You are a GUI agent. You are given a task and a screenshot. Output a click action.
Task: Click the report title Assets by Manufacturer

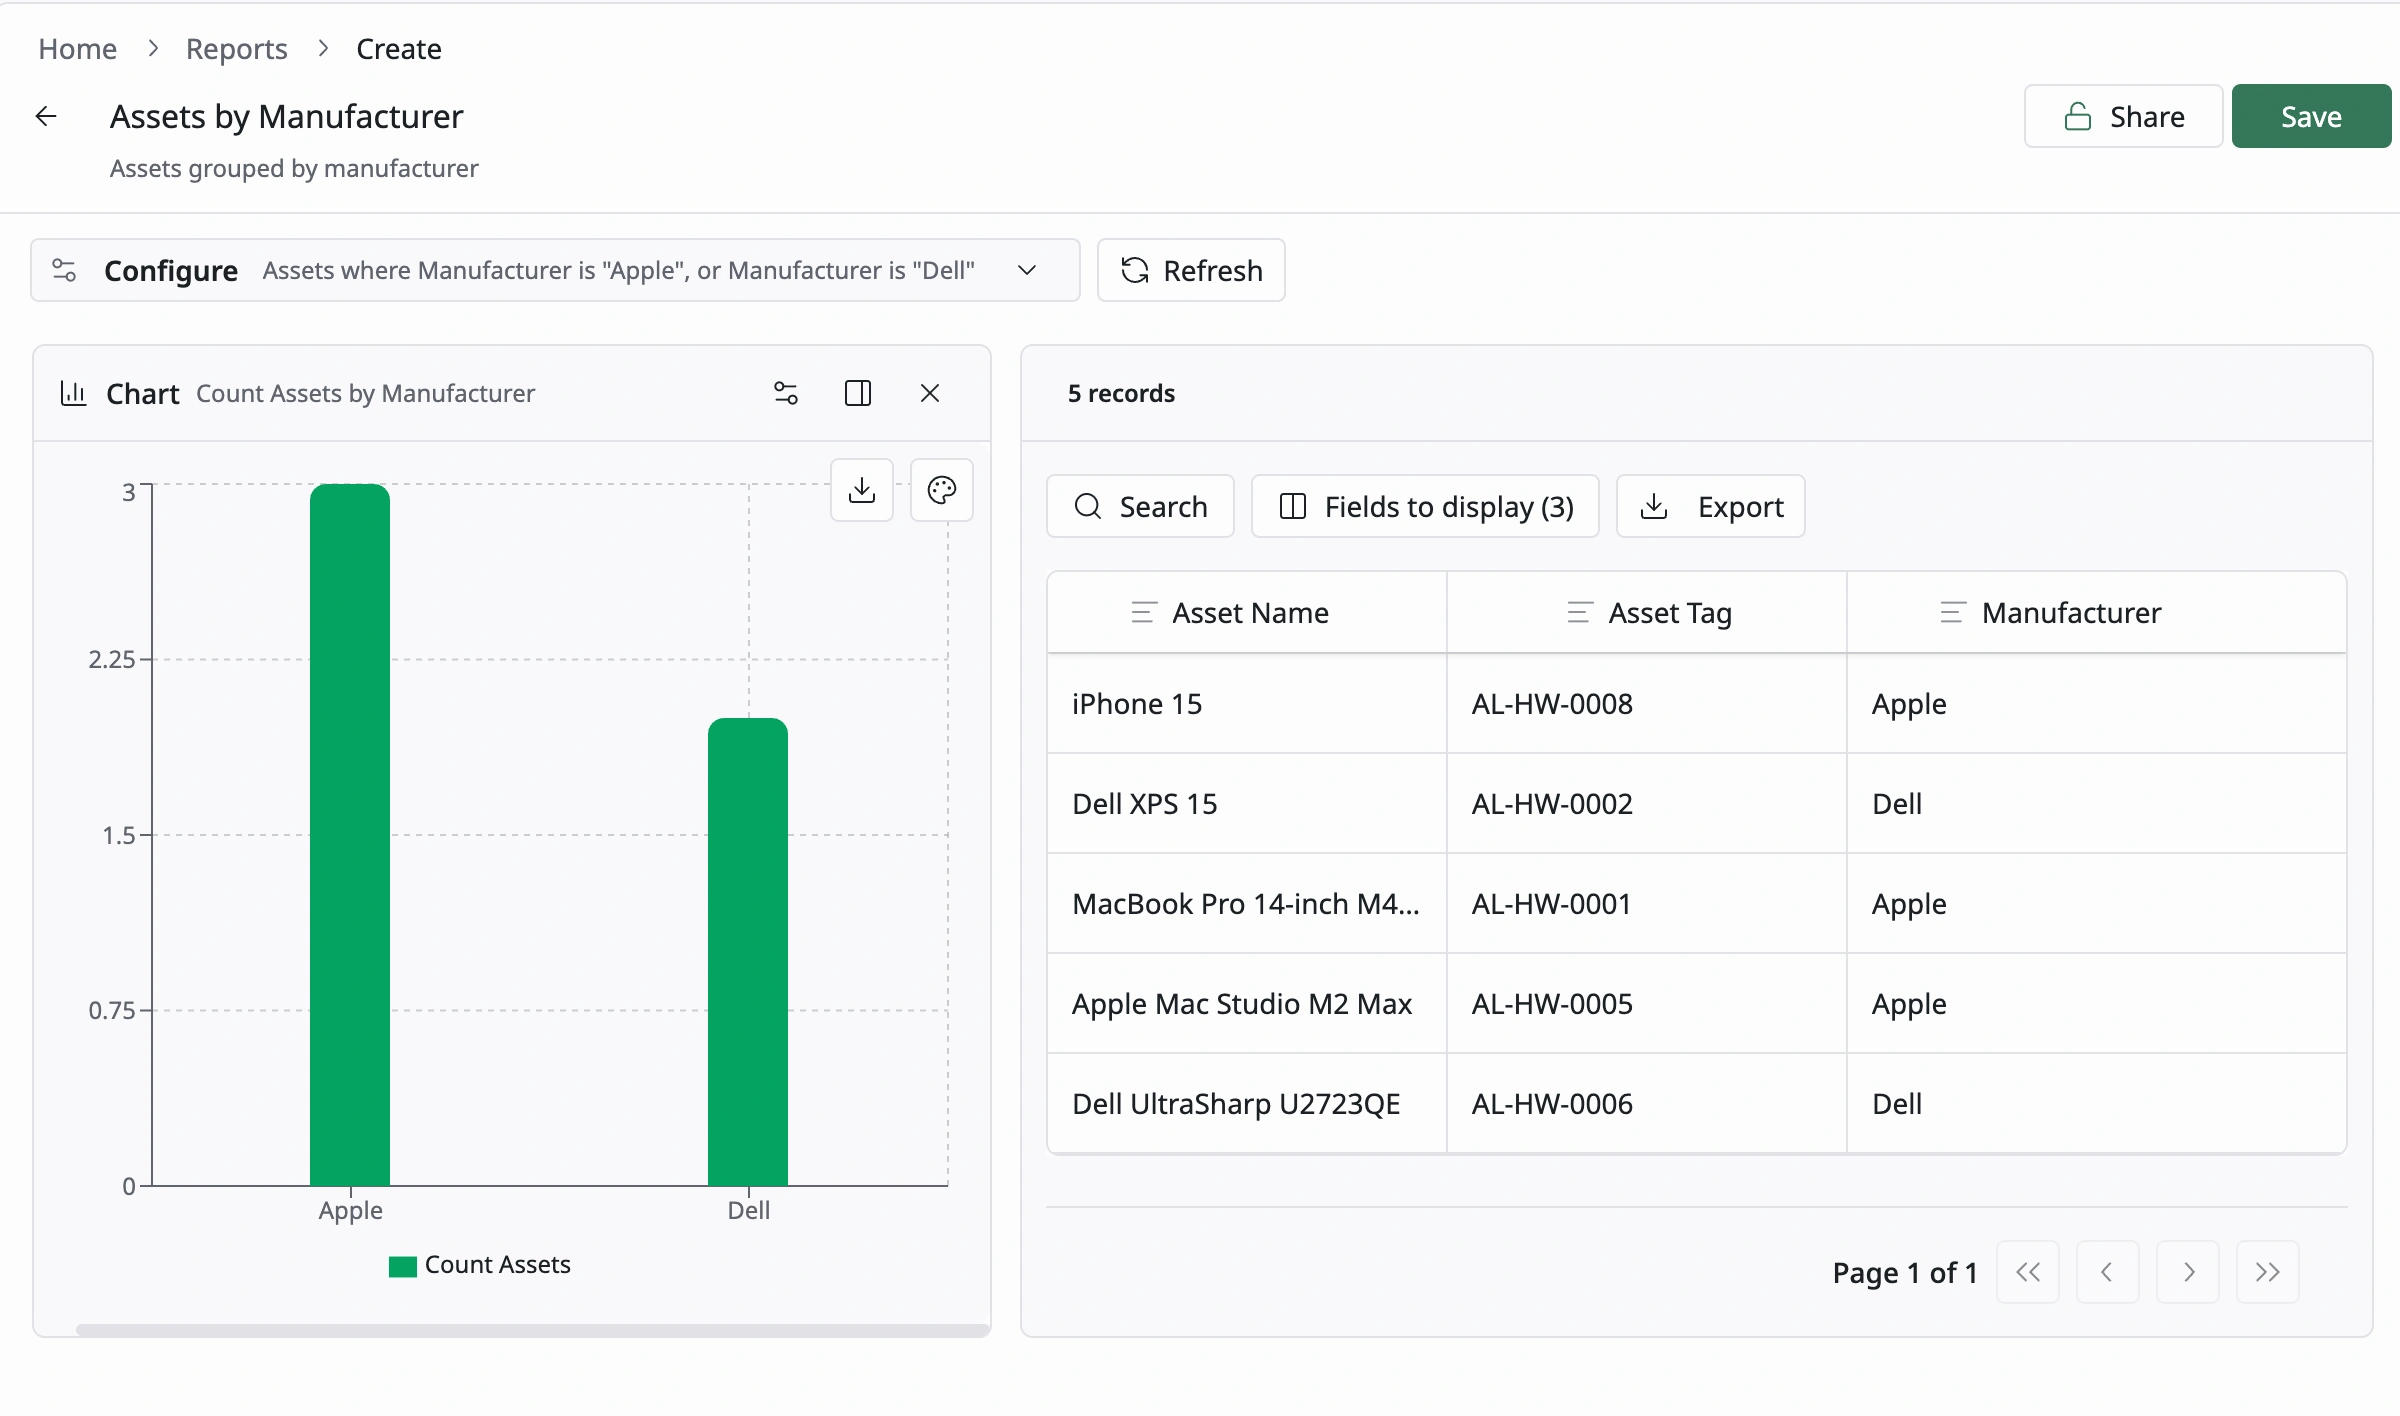pyautogui.click(x=286, y=117)
